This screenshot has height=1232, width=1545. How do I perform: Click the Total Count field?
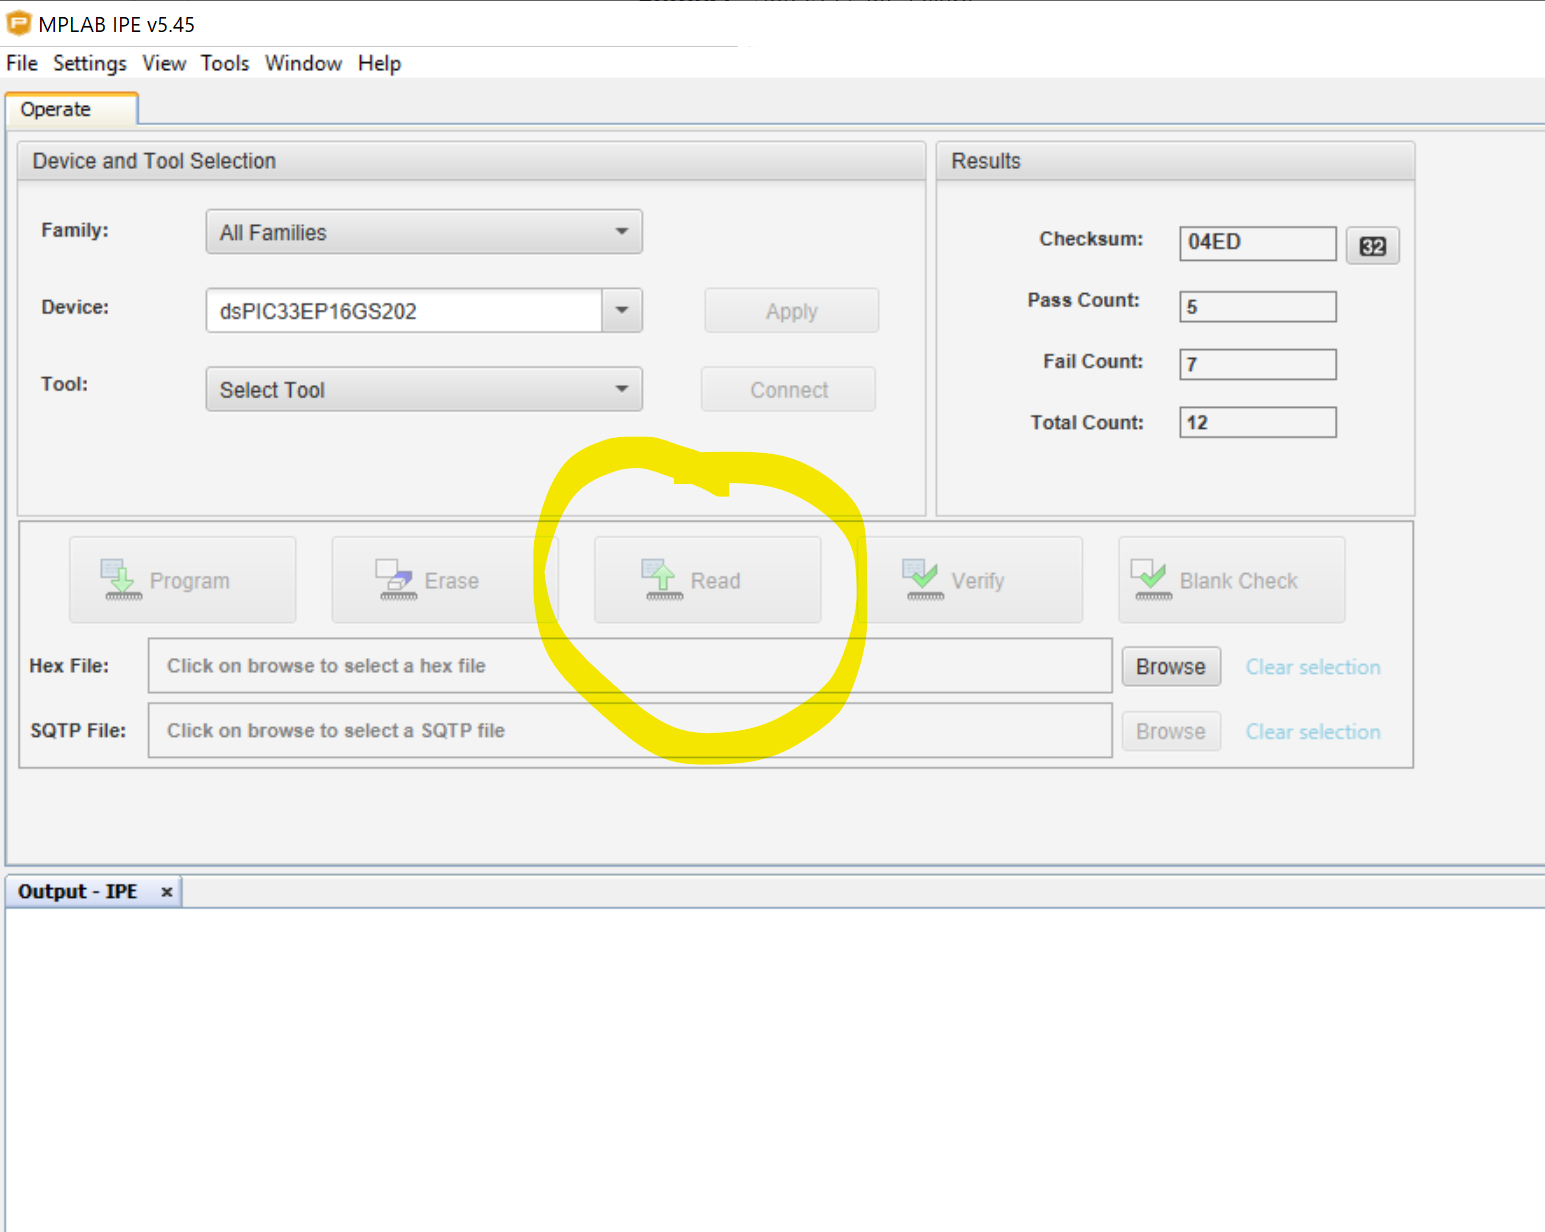(1258, 422)
